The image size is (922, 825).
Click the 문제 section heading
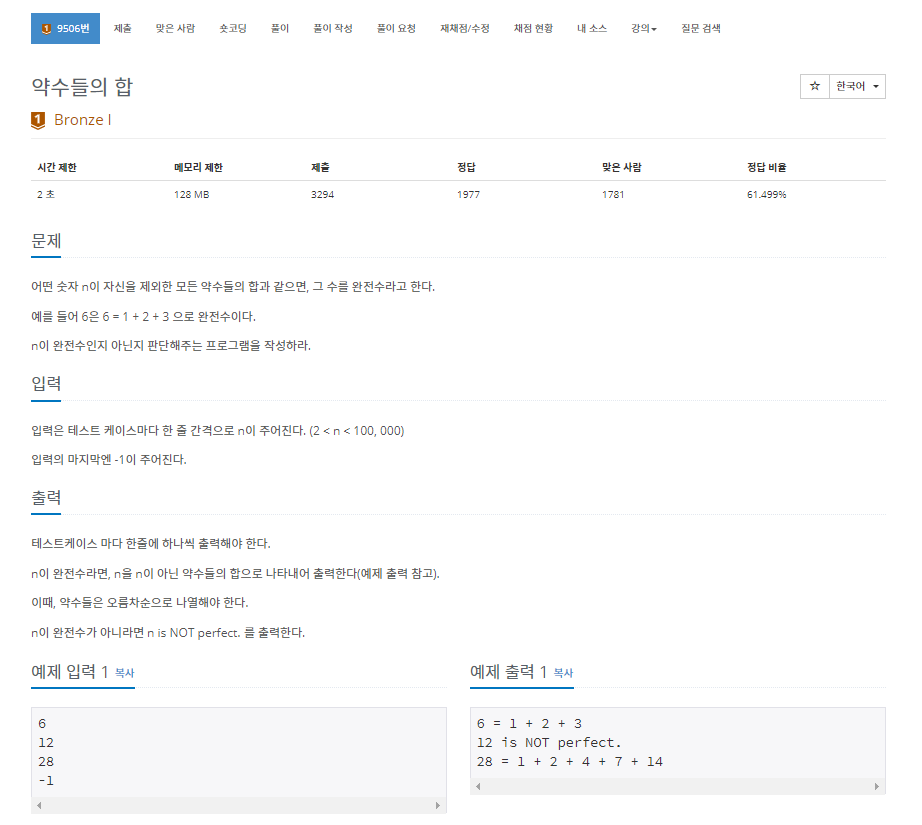[46, 241]
